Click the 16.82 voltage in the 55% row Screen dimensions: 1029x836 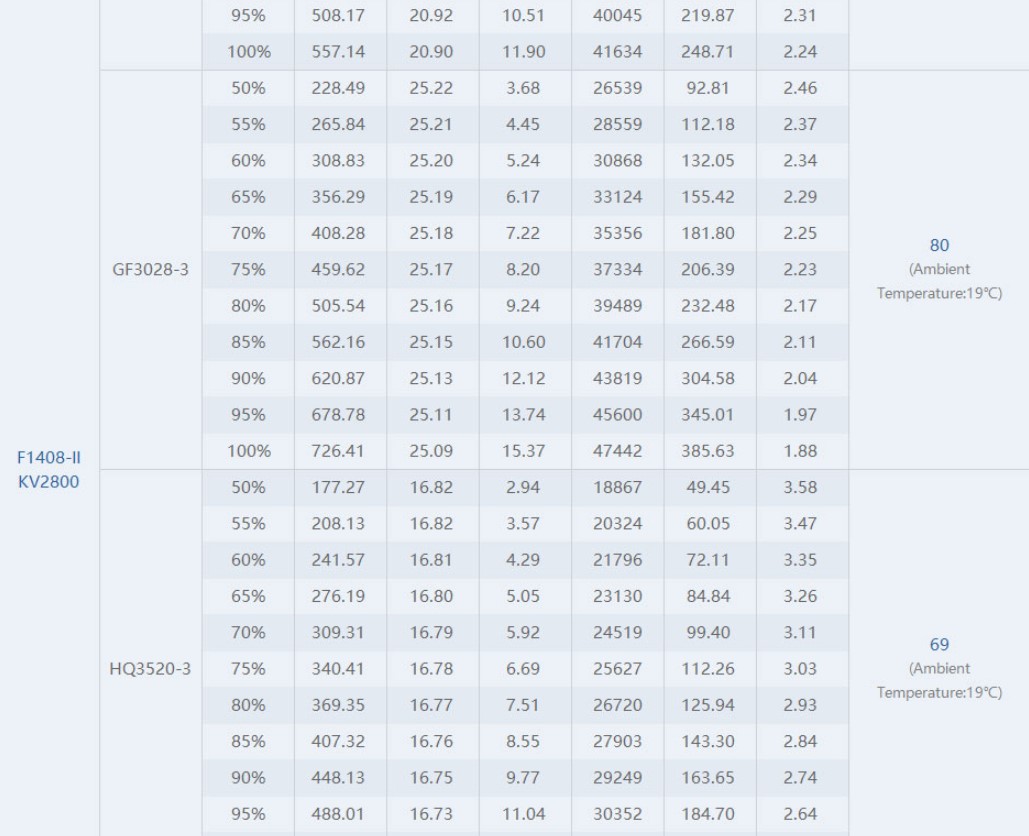pos(431,524)
